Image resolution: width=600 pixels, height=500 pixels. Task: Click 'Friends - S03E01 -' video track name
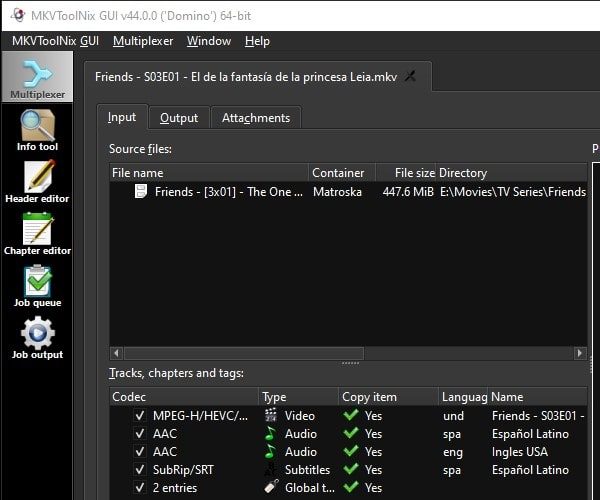click(x=538, y=415)
